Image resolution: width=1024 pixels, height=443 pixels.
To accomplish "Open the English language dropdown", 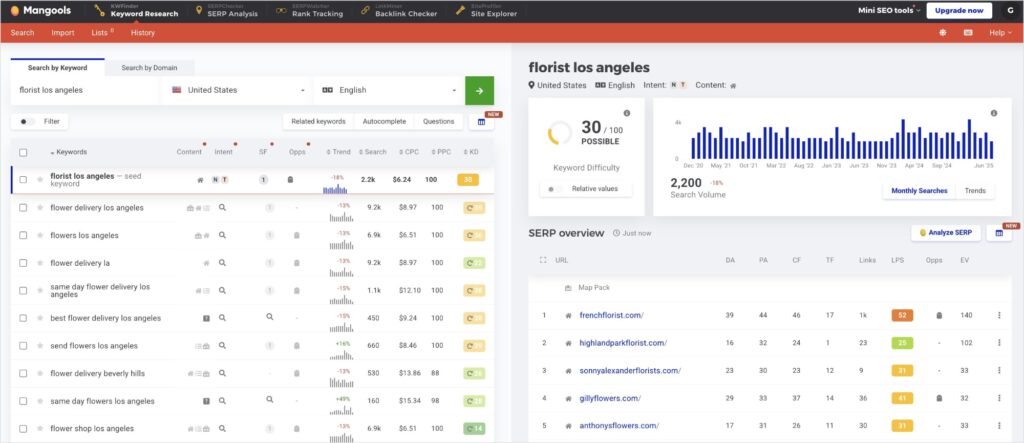I will coord(389,90).
